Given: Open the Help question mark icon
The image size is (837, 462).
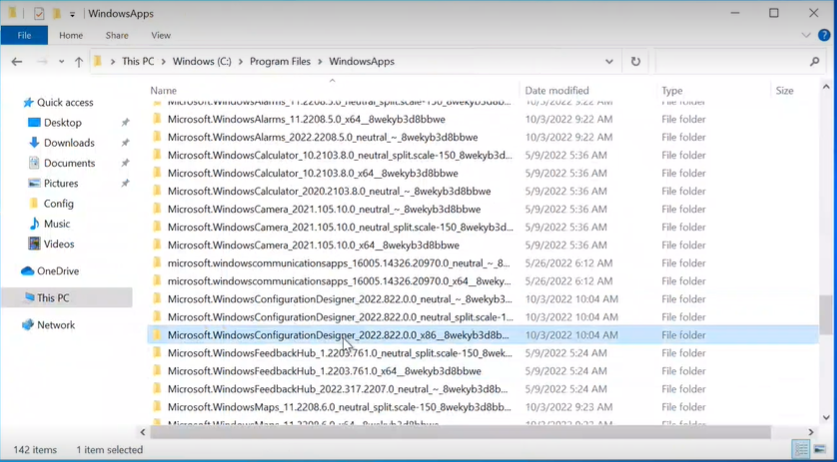Looking at the screenshot, I should 824,35.
